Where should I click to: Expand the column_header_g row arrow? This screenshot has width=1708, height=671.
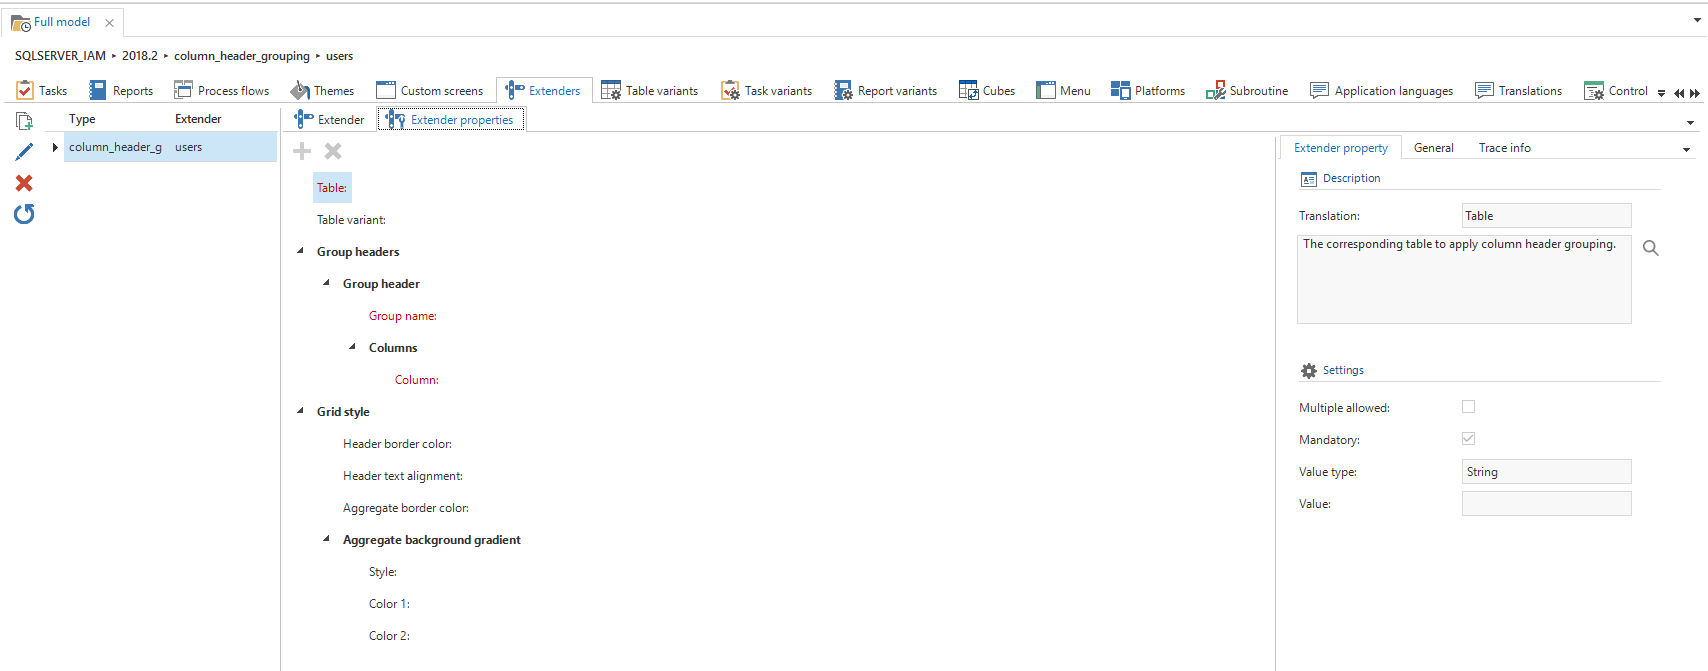[x=55, y=147]
